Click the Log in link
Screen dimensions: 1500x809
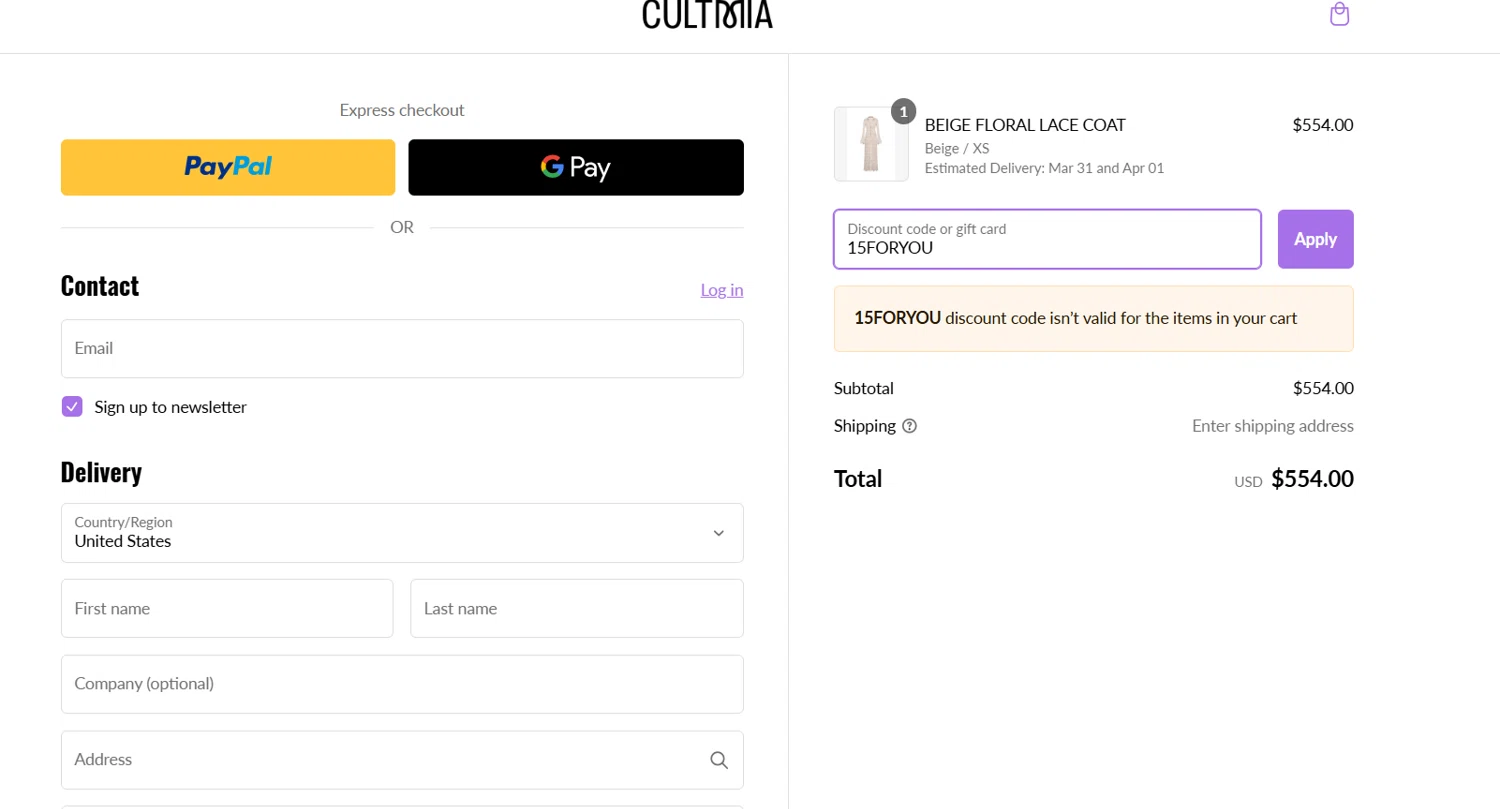pos(722,290)
